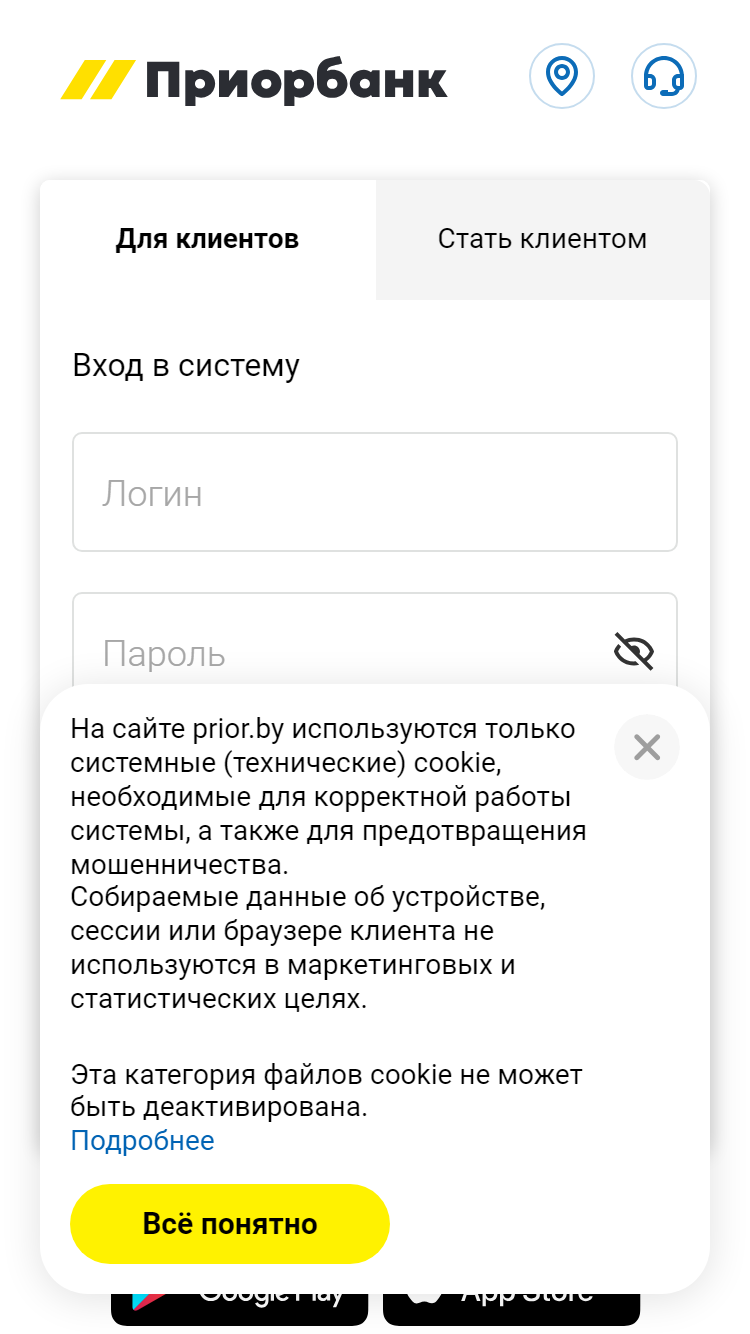Viewport: 750px width, 1334px height.
Task: Click the cookie text mentioning prior.by
Action: click(x=330, y=796)
